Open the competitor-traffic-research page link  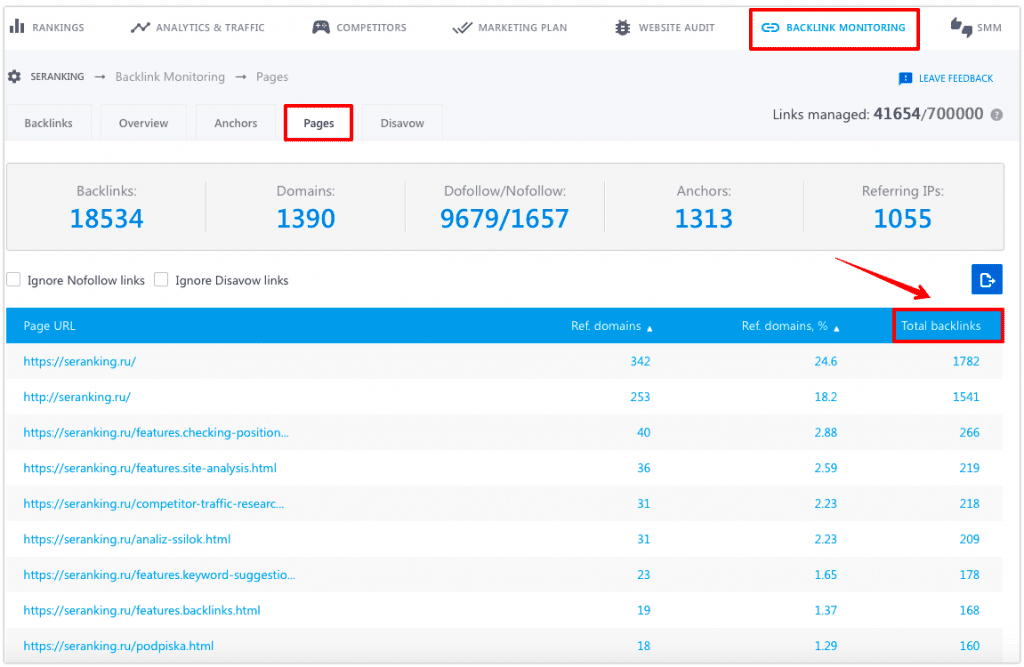[x=153, y=504]
